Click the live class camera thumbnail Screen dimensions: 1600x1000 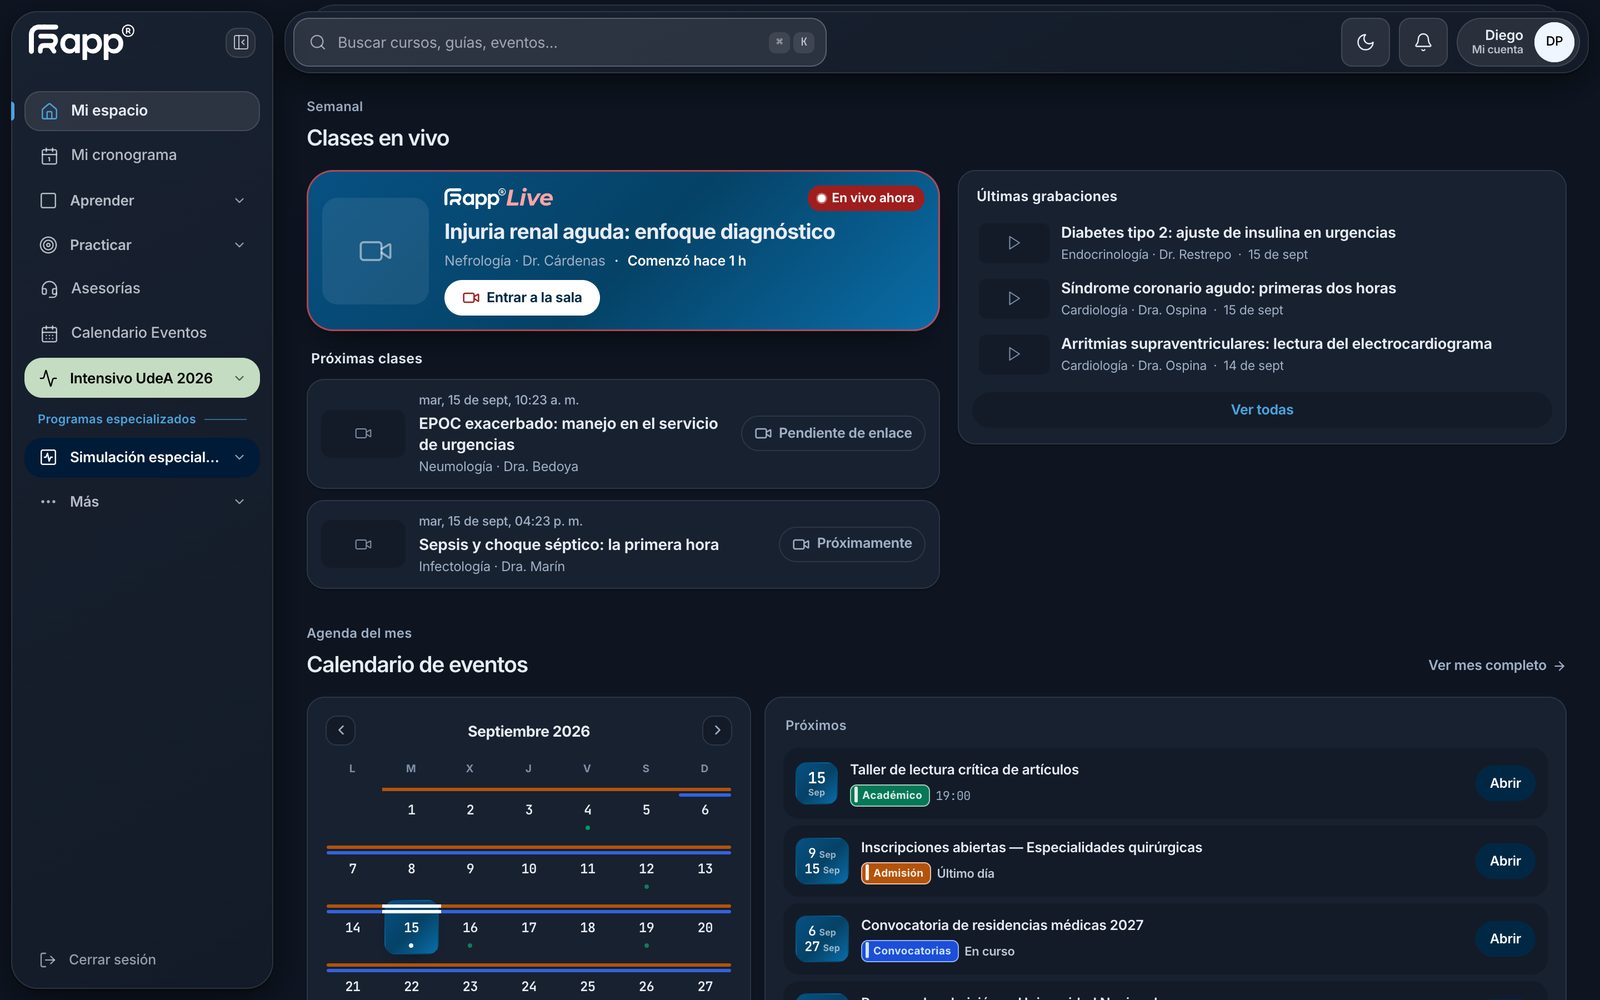pos(376,251)
